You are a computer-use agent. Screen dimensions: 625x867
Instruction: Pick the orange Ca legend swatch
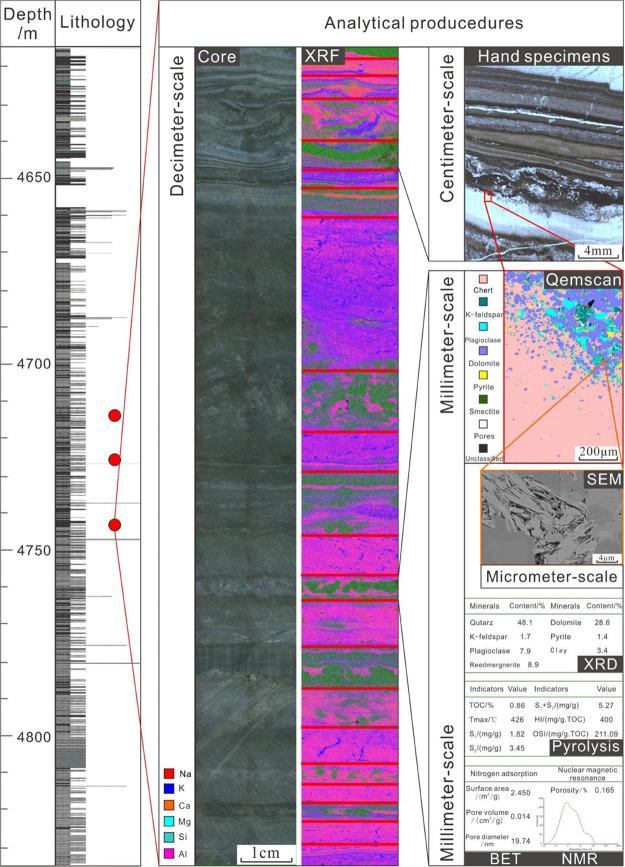coord(170,805)
